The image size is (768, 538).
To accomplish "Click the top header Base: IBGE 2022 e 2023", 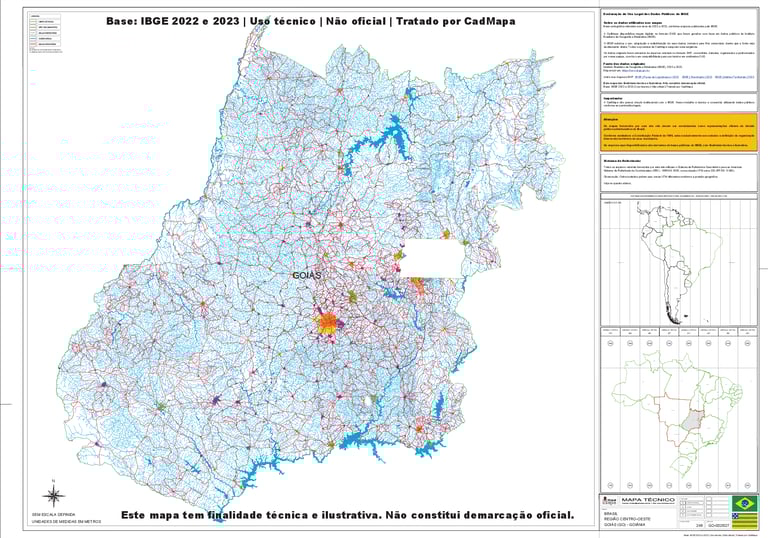I will point(173,22).
